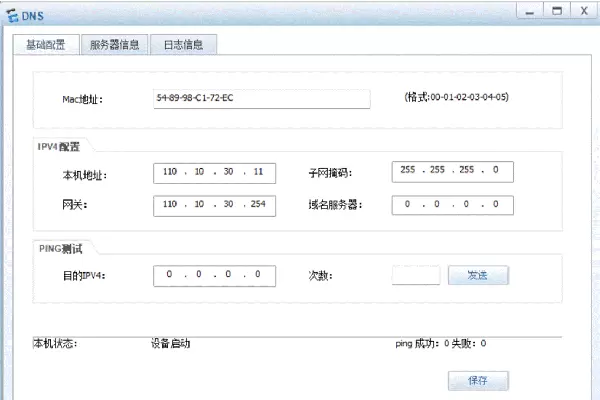The image size is (600, 400).
Task: Click first octet of 域名服务器 field
Action: pos(407,205)
